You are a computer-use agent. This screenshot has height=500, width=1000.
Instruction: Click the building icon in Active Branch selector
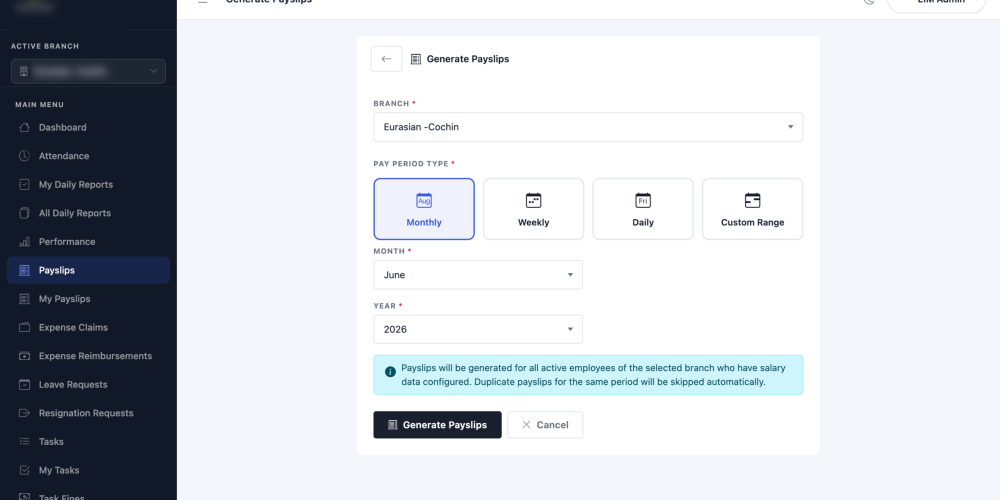[x=24, y=71]
